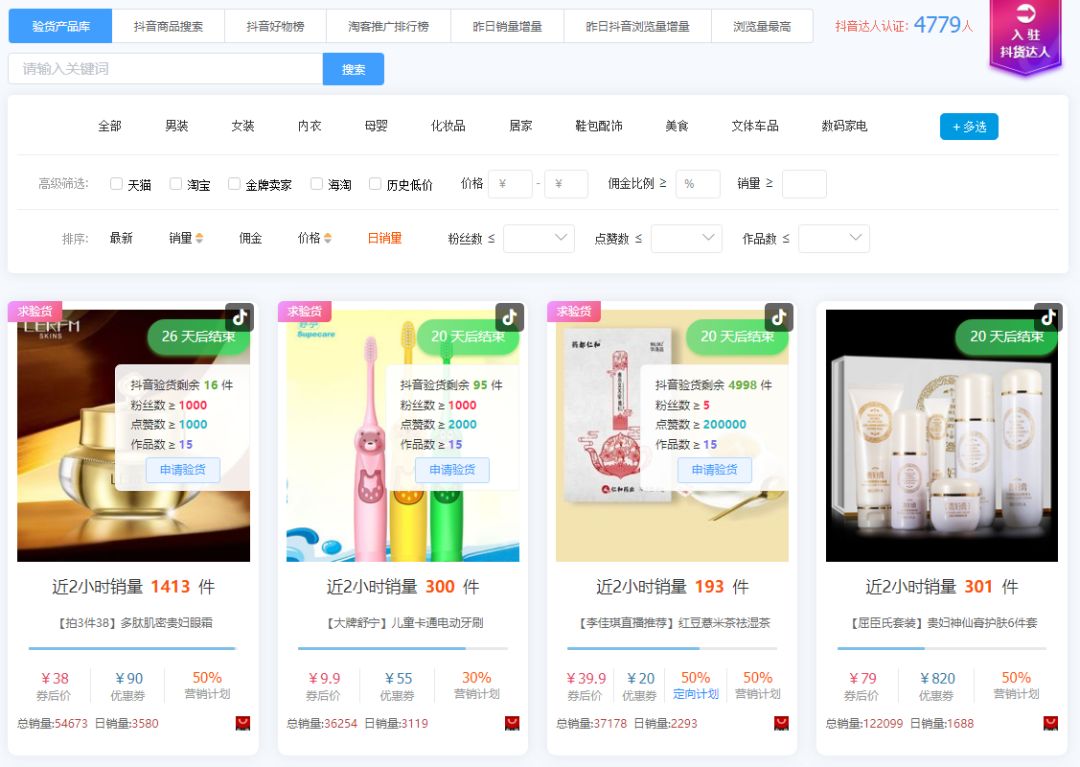
Task: Enable the 海淘 filter checkbox
Action: 316,184
